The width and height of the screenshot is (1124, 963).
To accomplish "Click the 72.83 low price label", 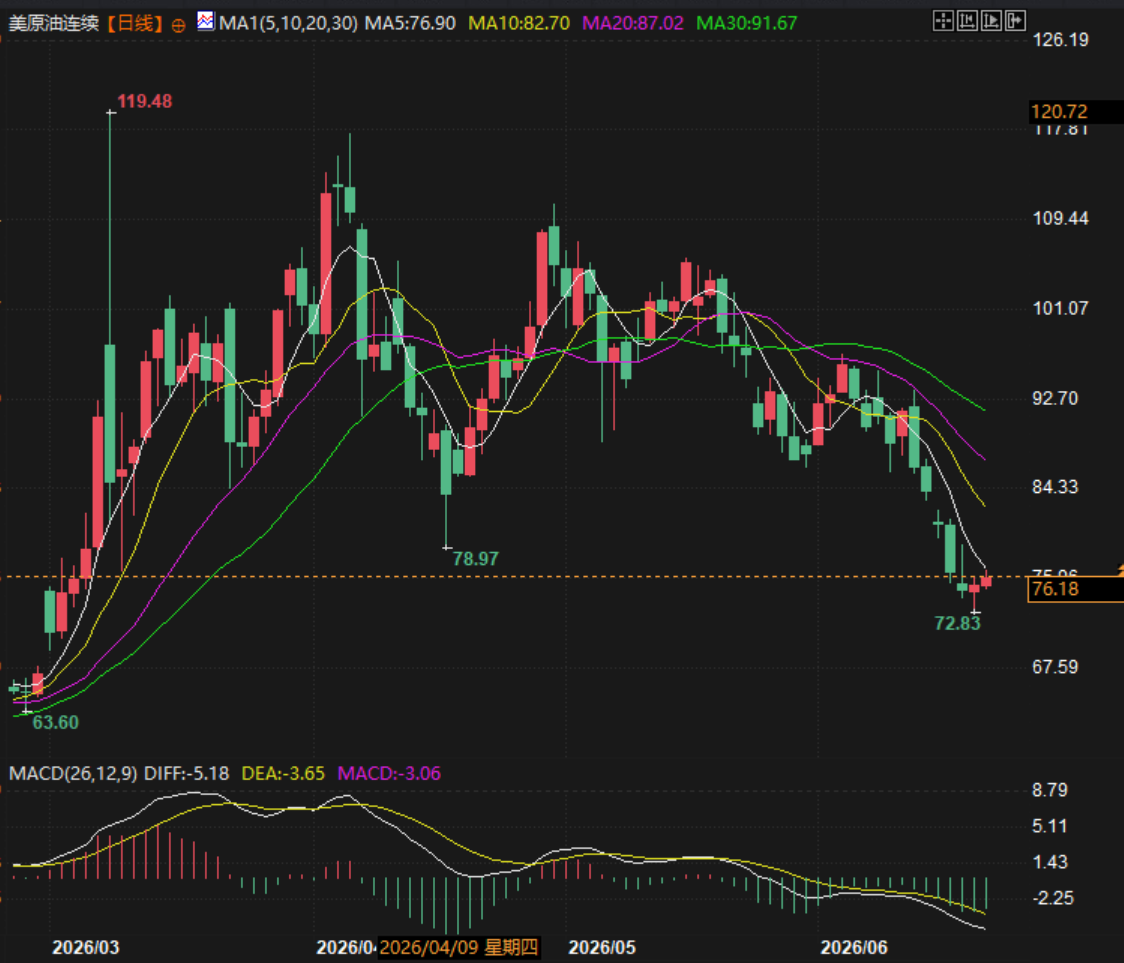I will [x=958, y=623].
